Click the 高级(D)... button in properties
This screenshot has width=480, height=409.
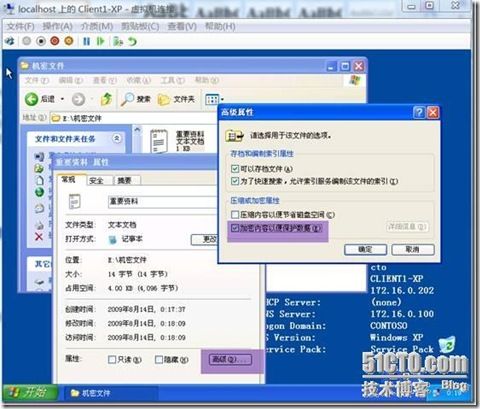[230, 359]
